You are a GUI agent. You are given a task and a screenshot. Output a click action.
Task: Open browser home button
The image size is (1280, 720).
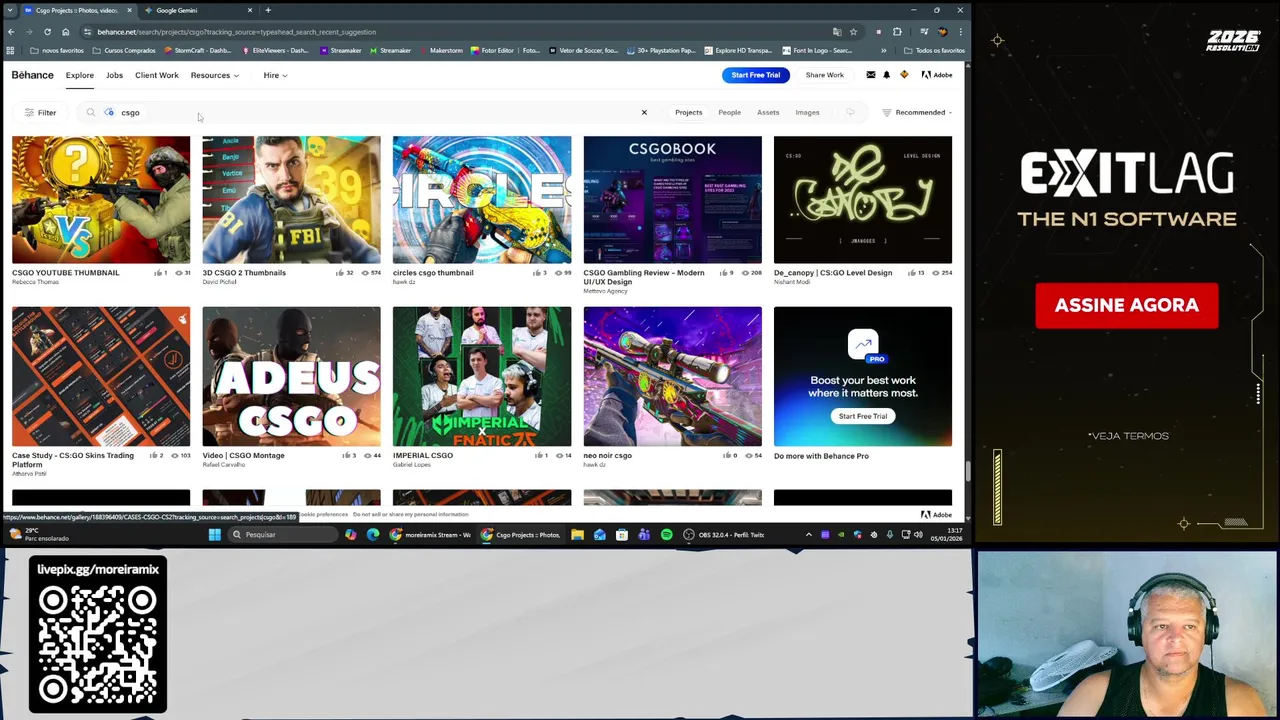65,32
